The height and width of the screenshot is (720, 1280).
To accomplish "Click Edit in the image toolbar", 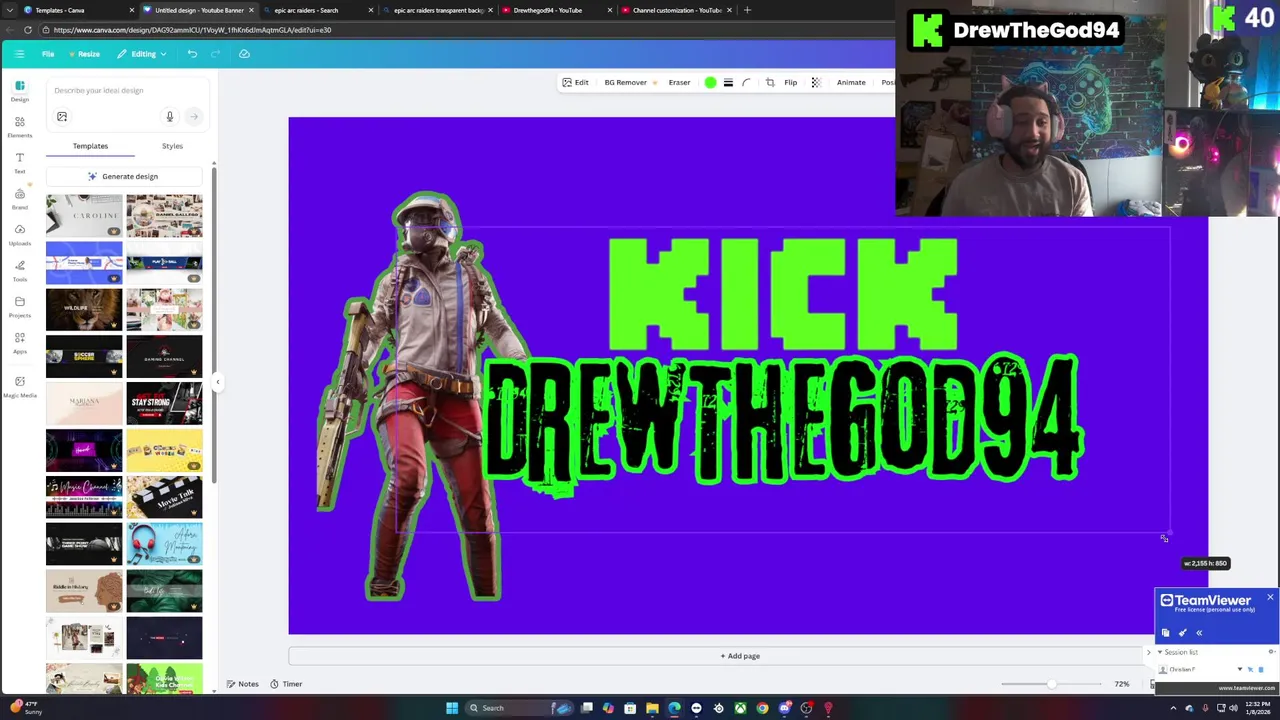I will pos(575,83).
